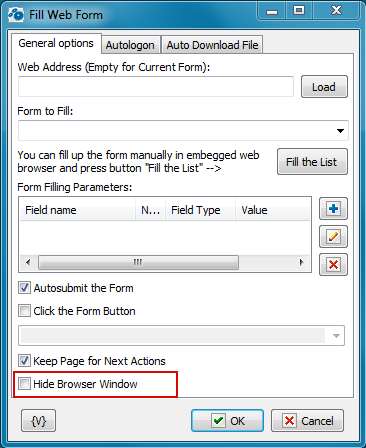The image size is (366, 448).
Task: Open the disabled form button dropdown
Action: [x=336, y=335]
